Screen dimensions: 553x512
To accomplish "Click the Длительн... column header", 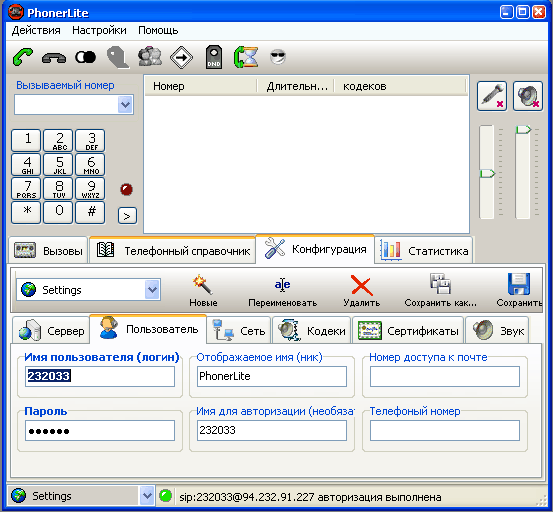I will click(296, 86).
